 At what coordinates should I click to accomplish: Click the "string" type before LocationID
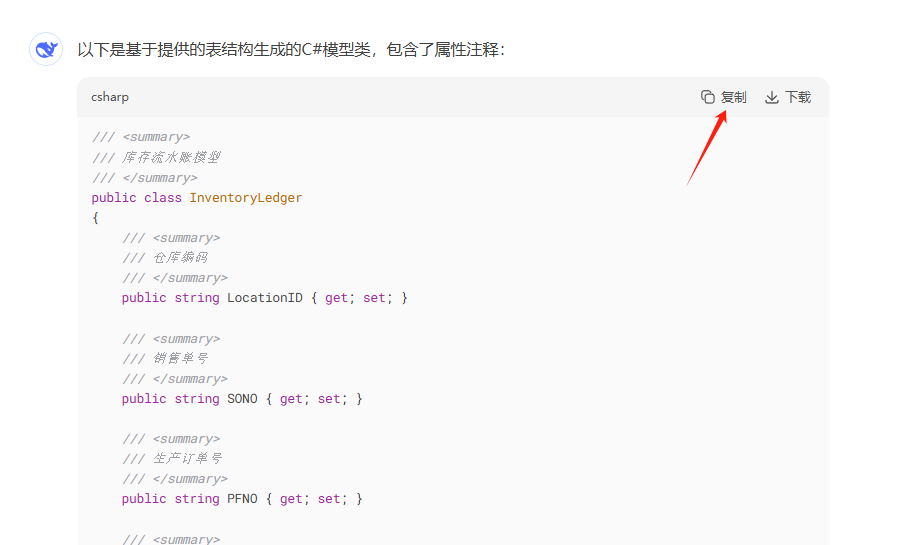click(197, 298)
